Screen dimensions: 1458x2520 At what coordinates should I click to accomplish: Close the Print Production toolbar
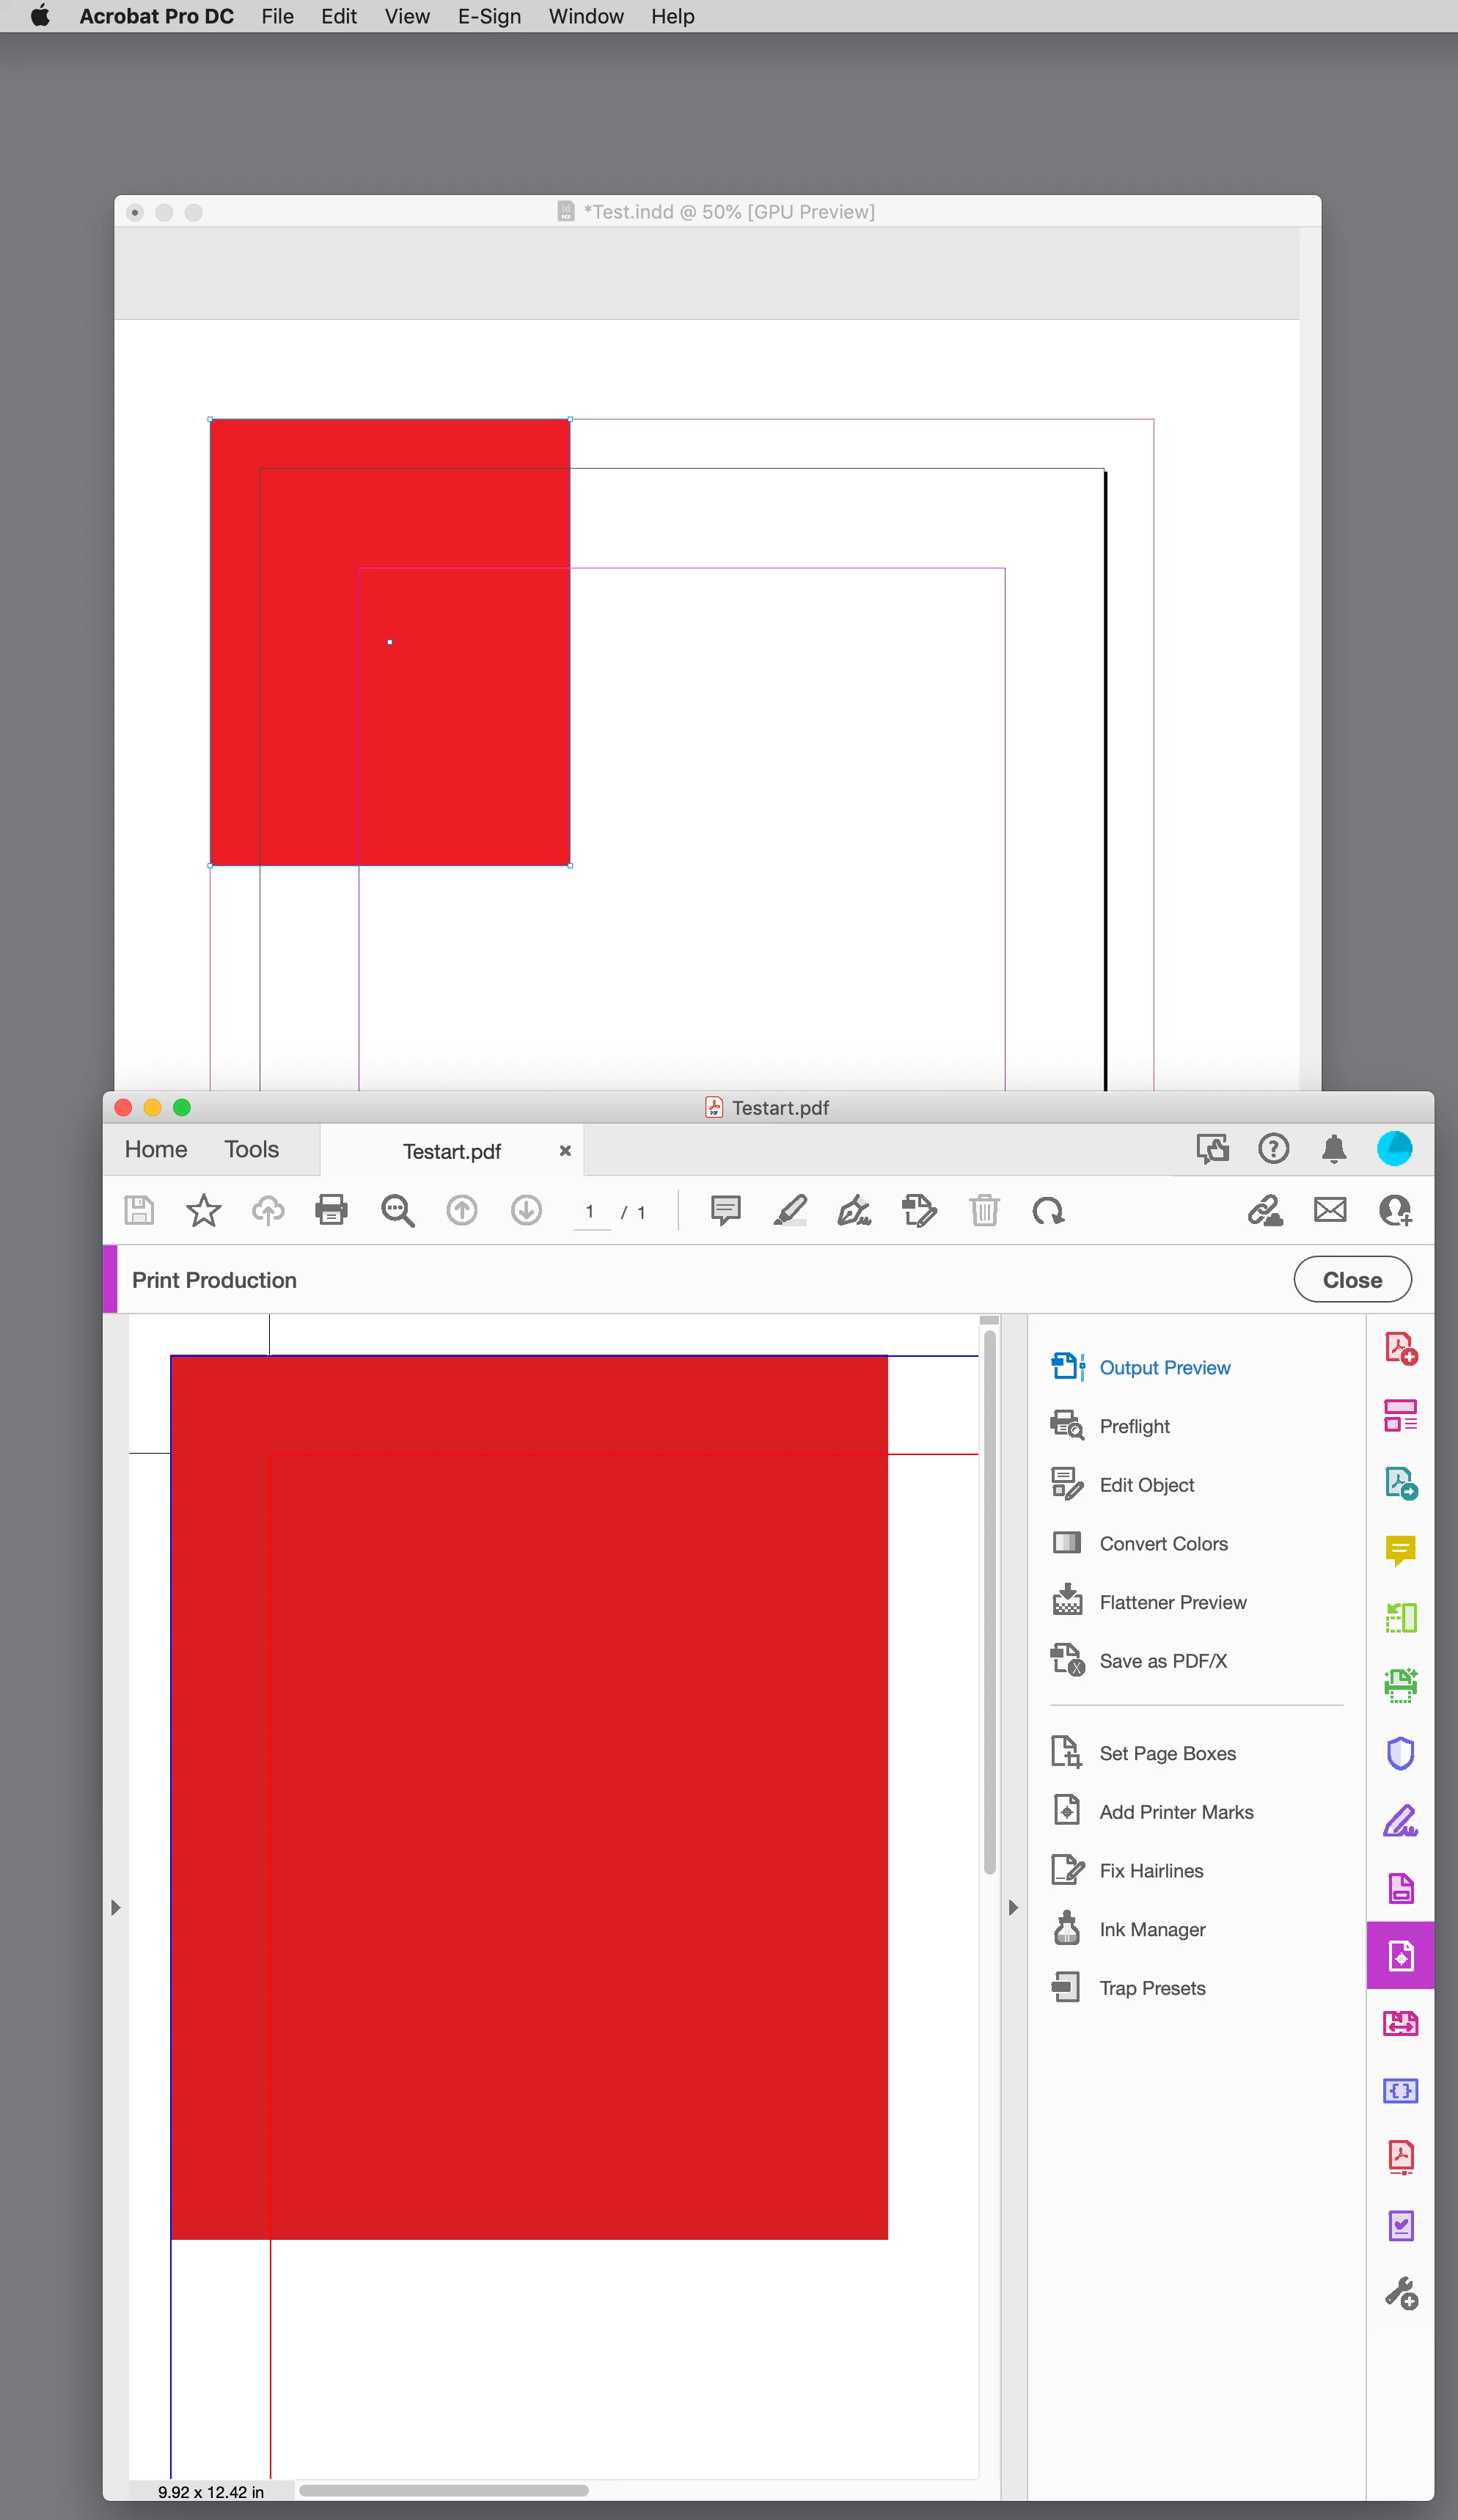tap(1351, 1280)
